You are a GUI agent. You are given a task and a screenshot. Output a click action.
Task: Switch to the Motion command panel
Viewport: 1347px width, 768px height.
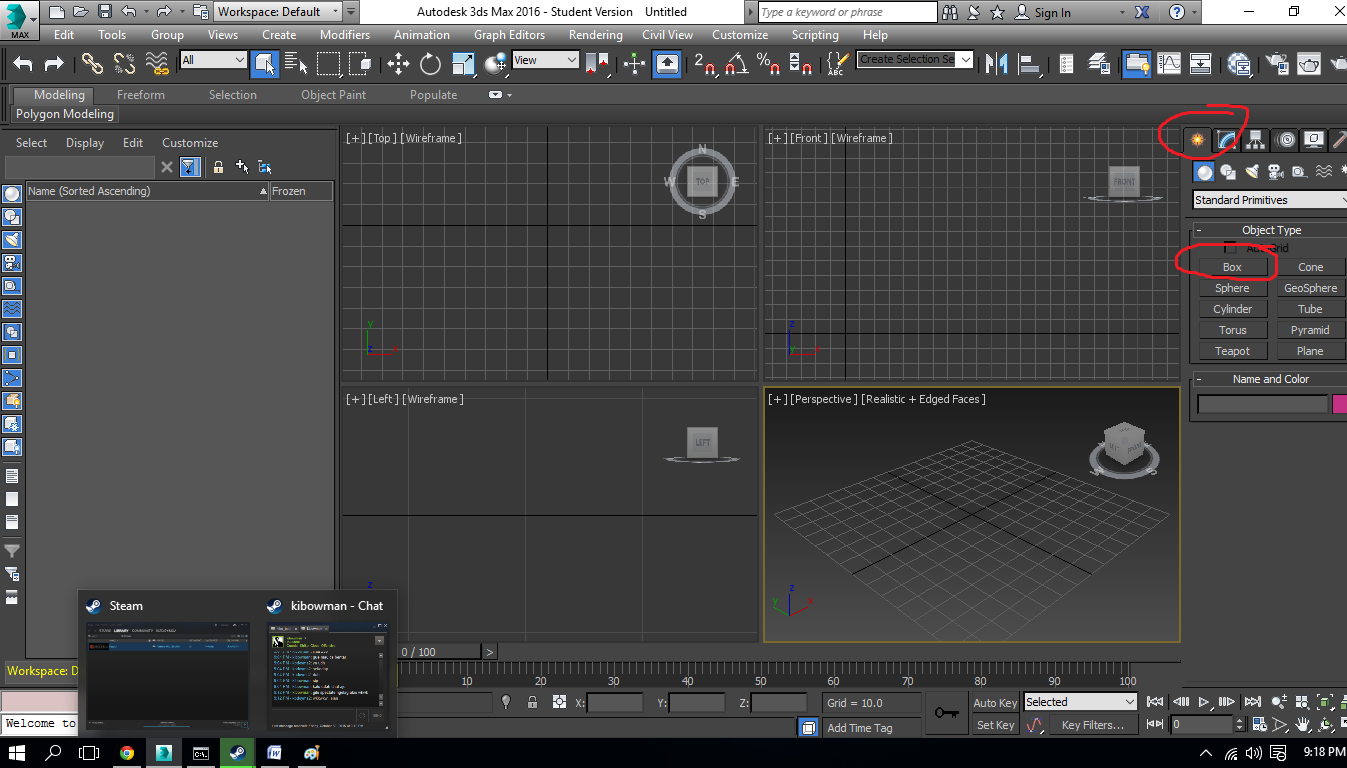click(1286, 140)
